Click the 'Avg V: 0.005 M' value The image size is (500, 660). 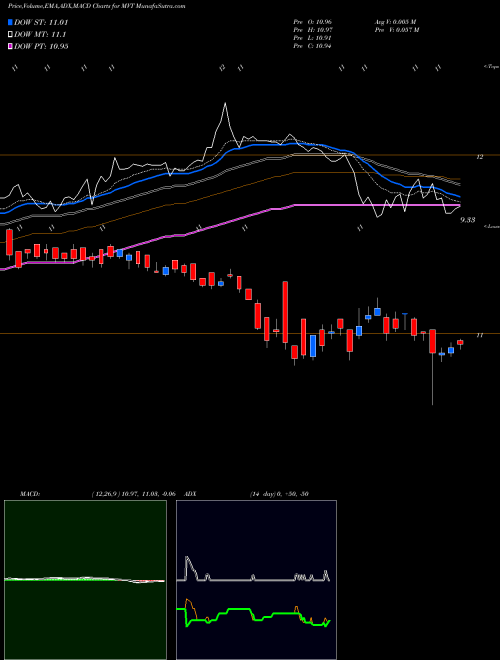click(x=395, y=21)
